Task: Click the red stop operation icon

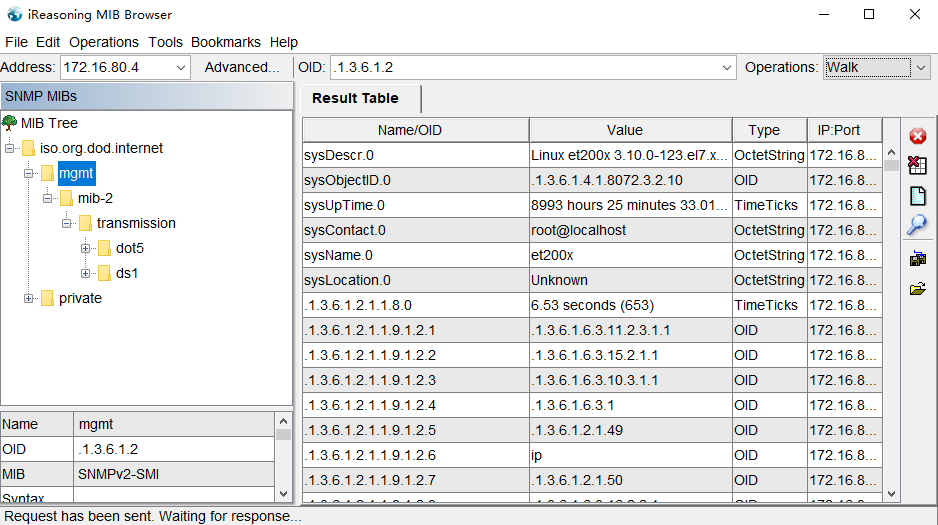Action: 918,136
